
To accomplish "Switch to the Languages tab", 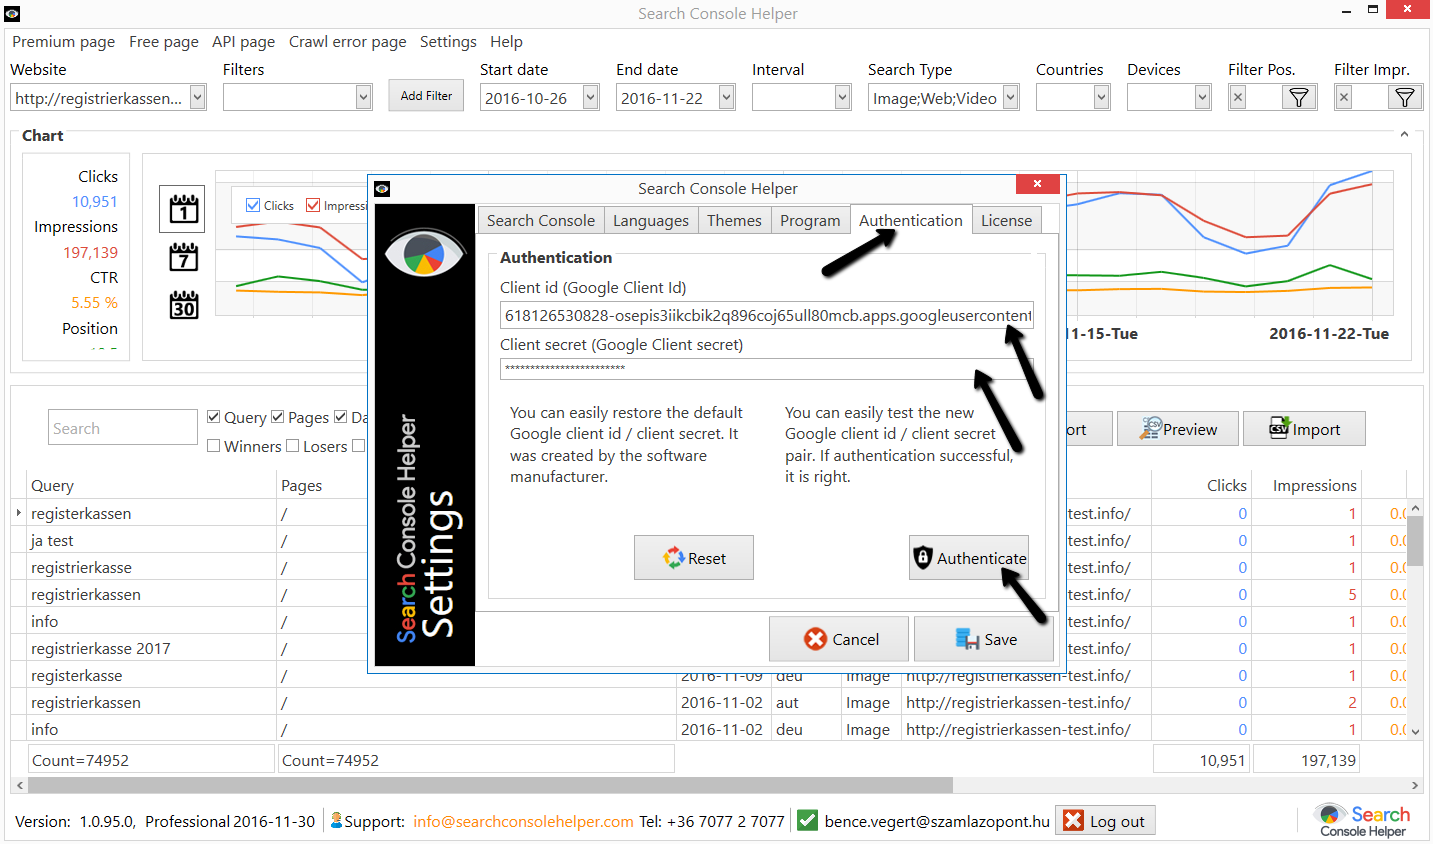I will 651,220.
